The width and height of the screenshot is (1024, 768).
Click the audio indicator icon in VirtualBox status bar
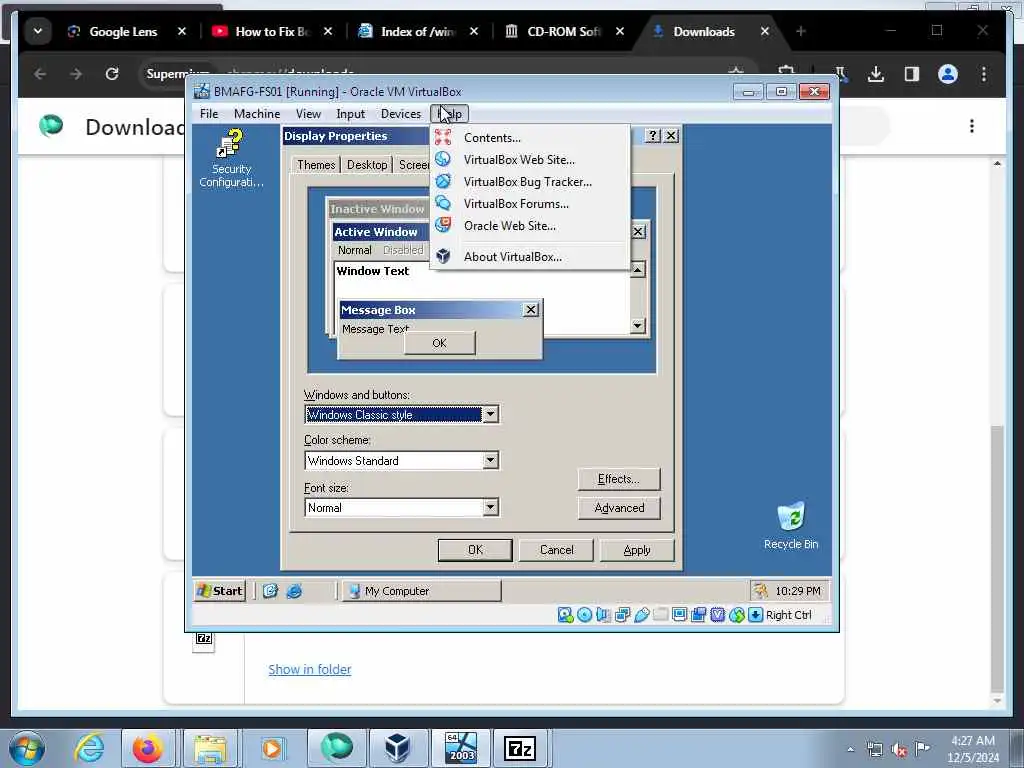[603, 615]
